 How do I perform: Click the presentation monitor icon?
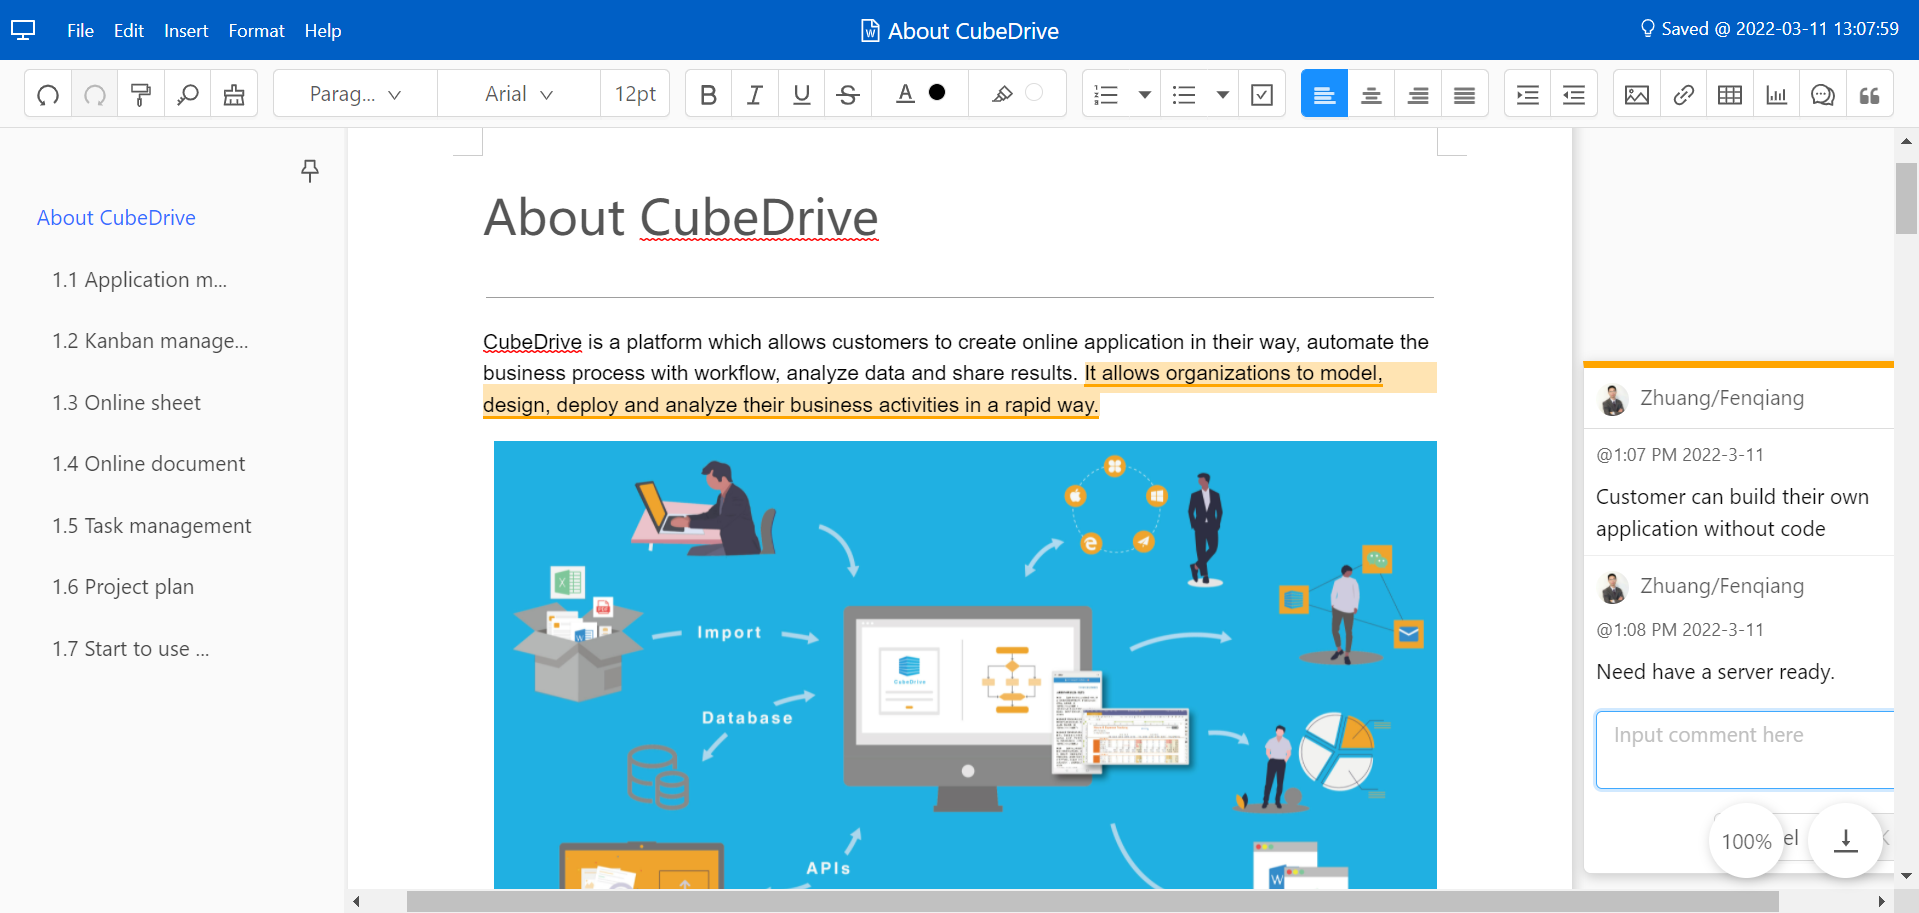tap(23, 30)
